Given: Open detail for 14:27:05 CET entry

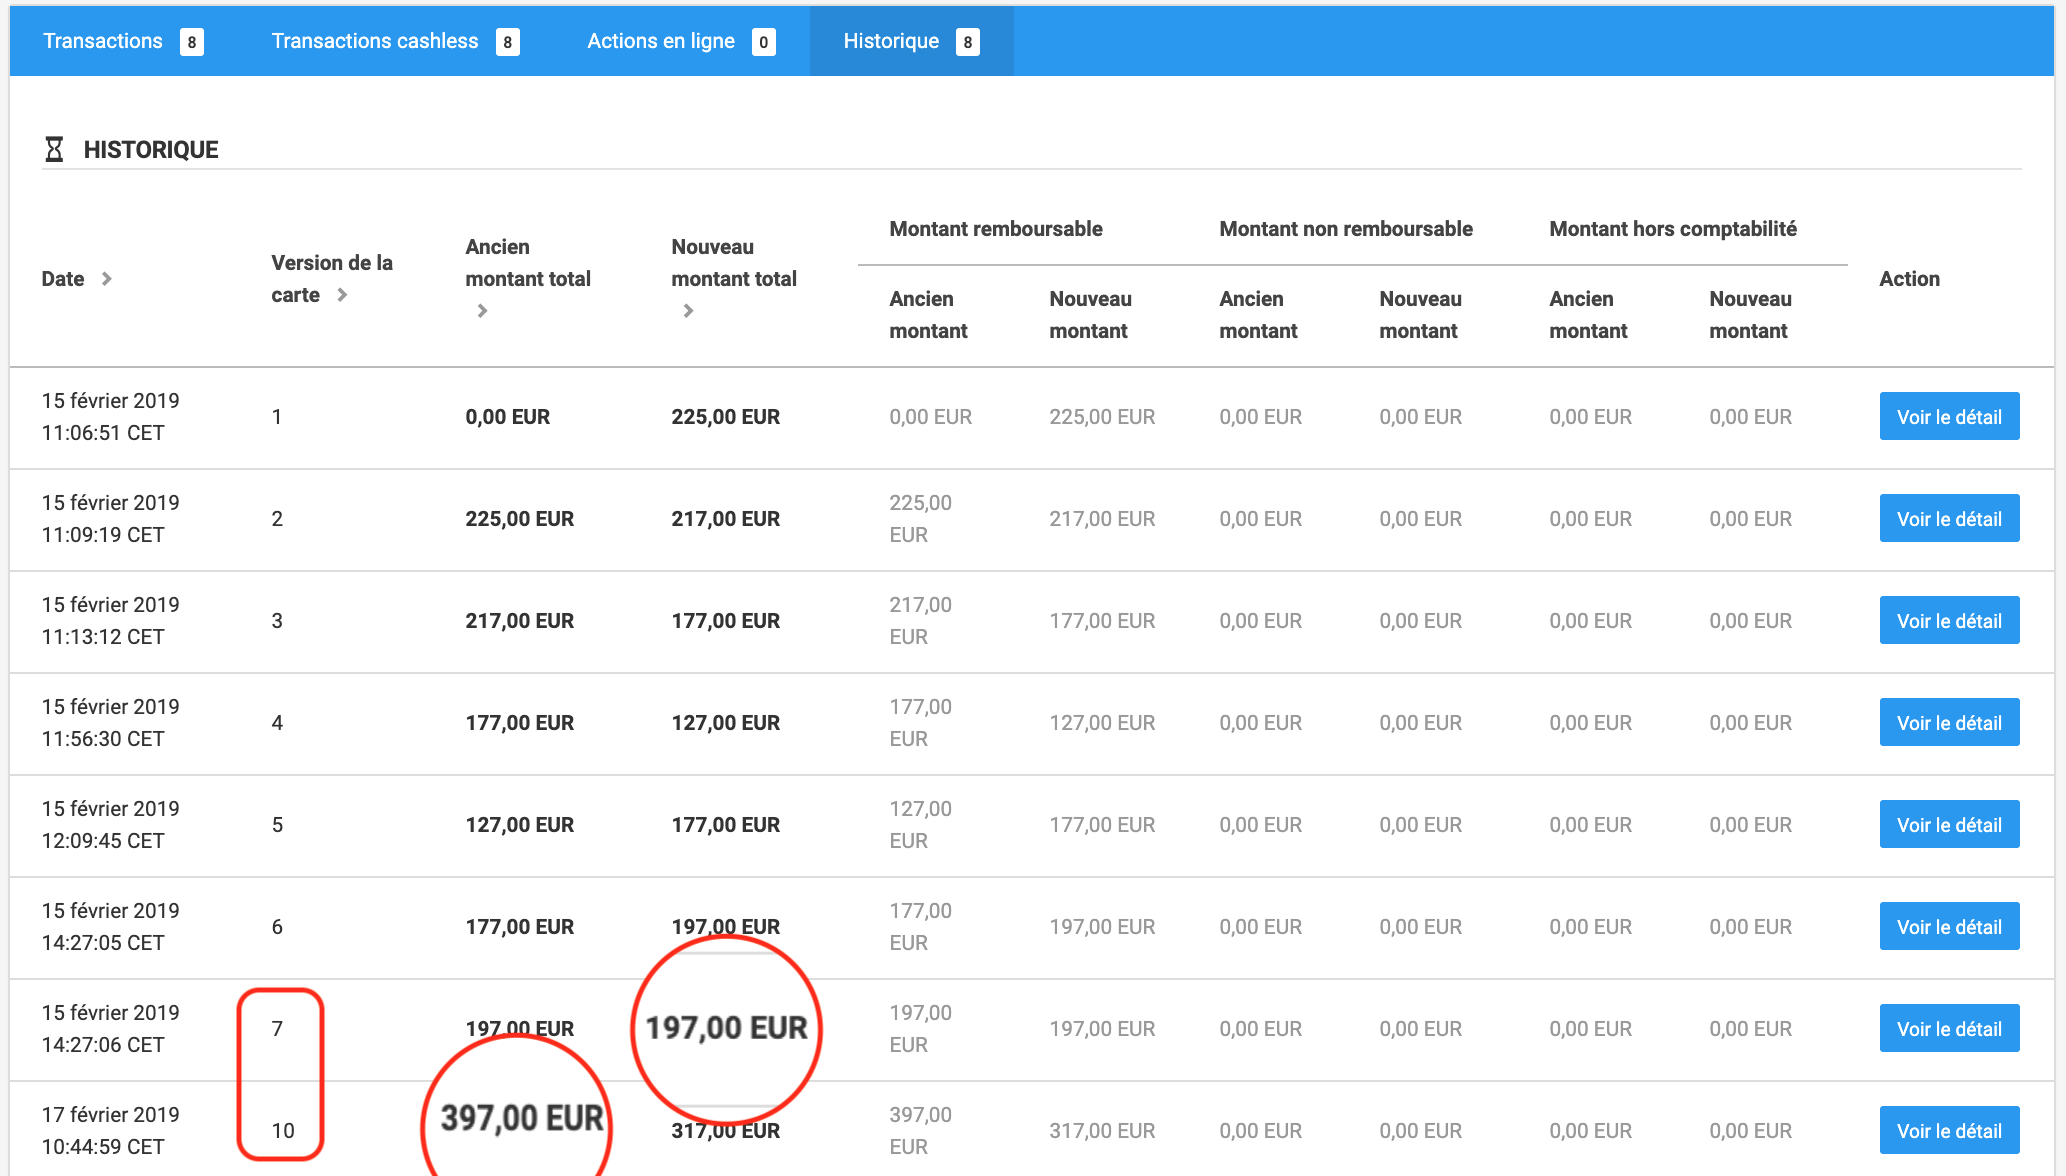Looking at the screenshot, I should pyautogui.click(x=1949, y=927).
